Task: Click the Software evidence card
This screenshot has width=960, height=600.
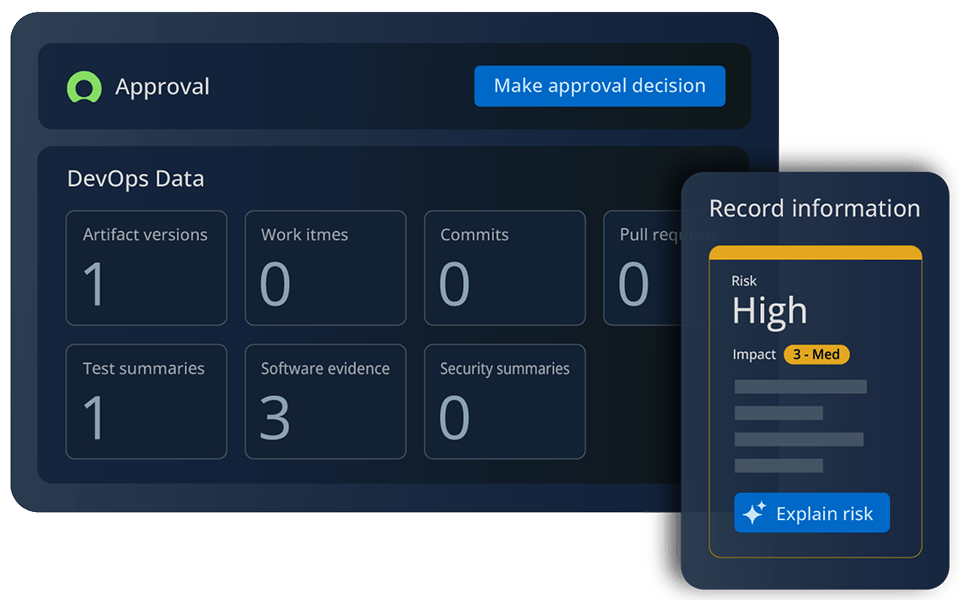Action: coord(325,402)
